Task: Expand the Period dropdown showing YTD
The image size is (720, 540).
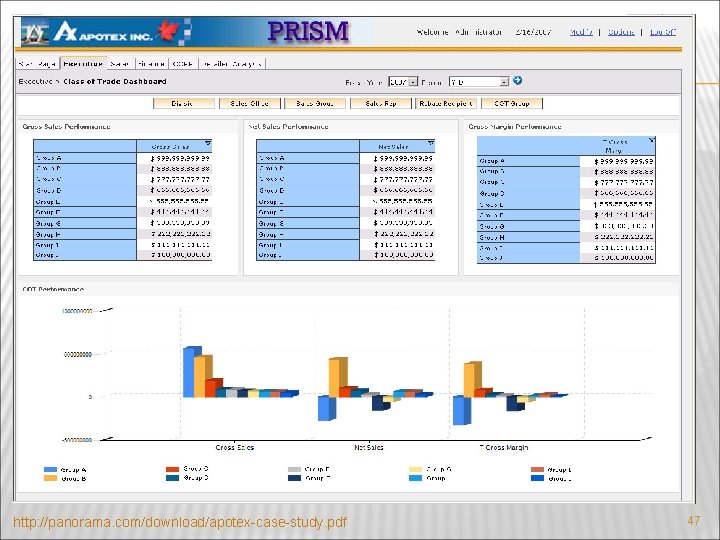Action: tap(479, 82)
